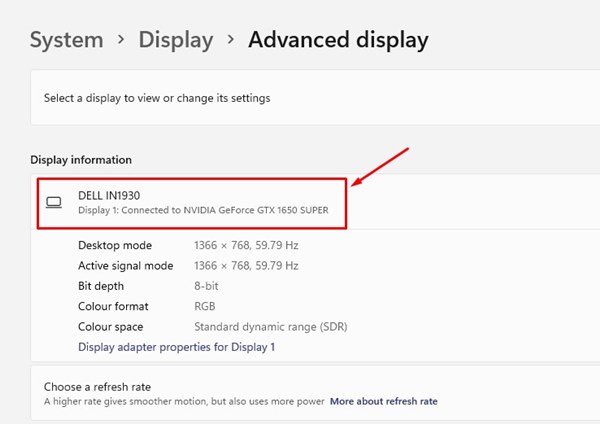
Task: Click the Choose a refresh rate heading
Action: [x=97, y=386]
